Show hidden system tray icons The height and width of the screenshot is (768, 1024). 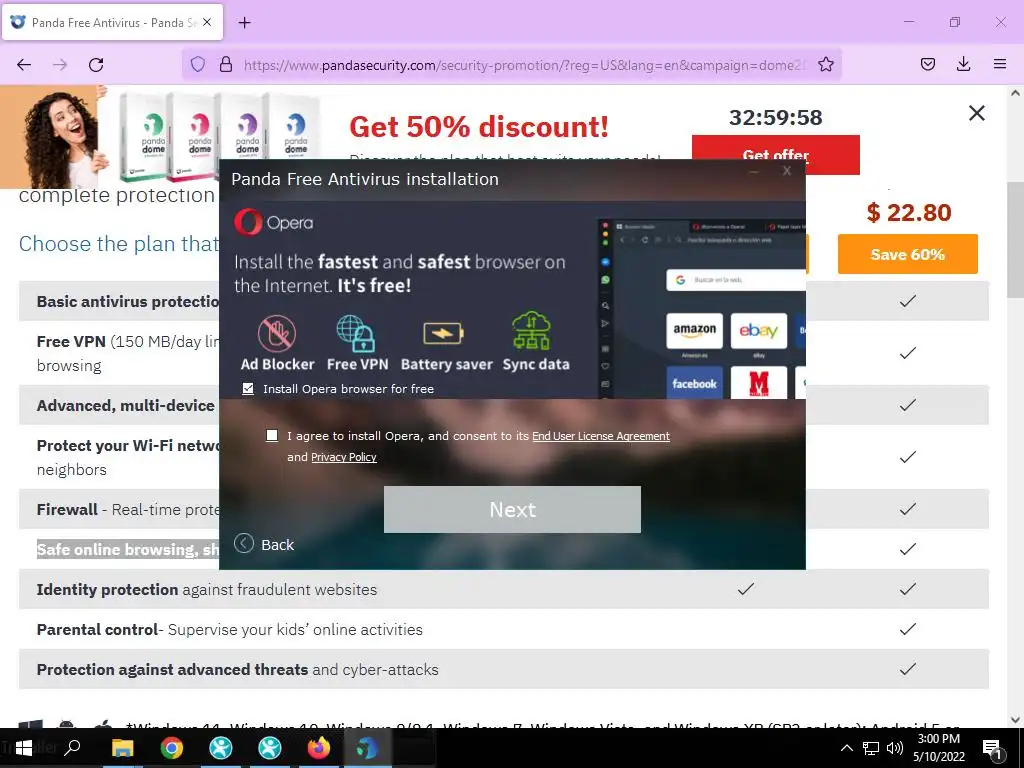tap(846, 748)
